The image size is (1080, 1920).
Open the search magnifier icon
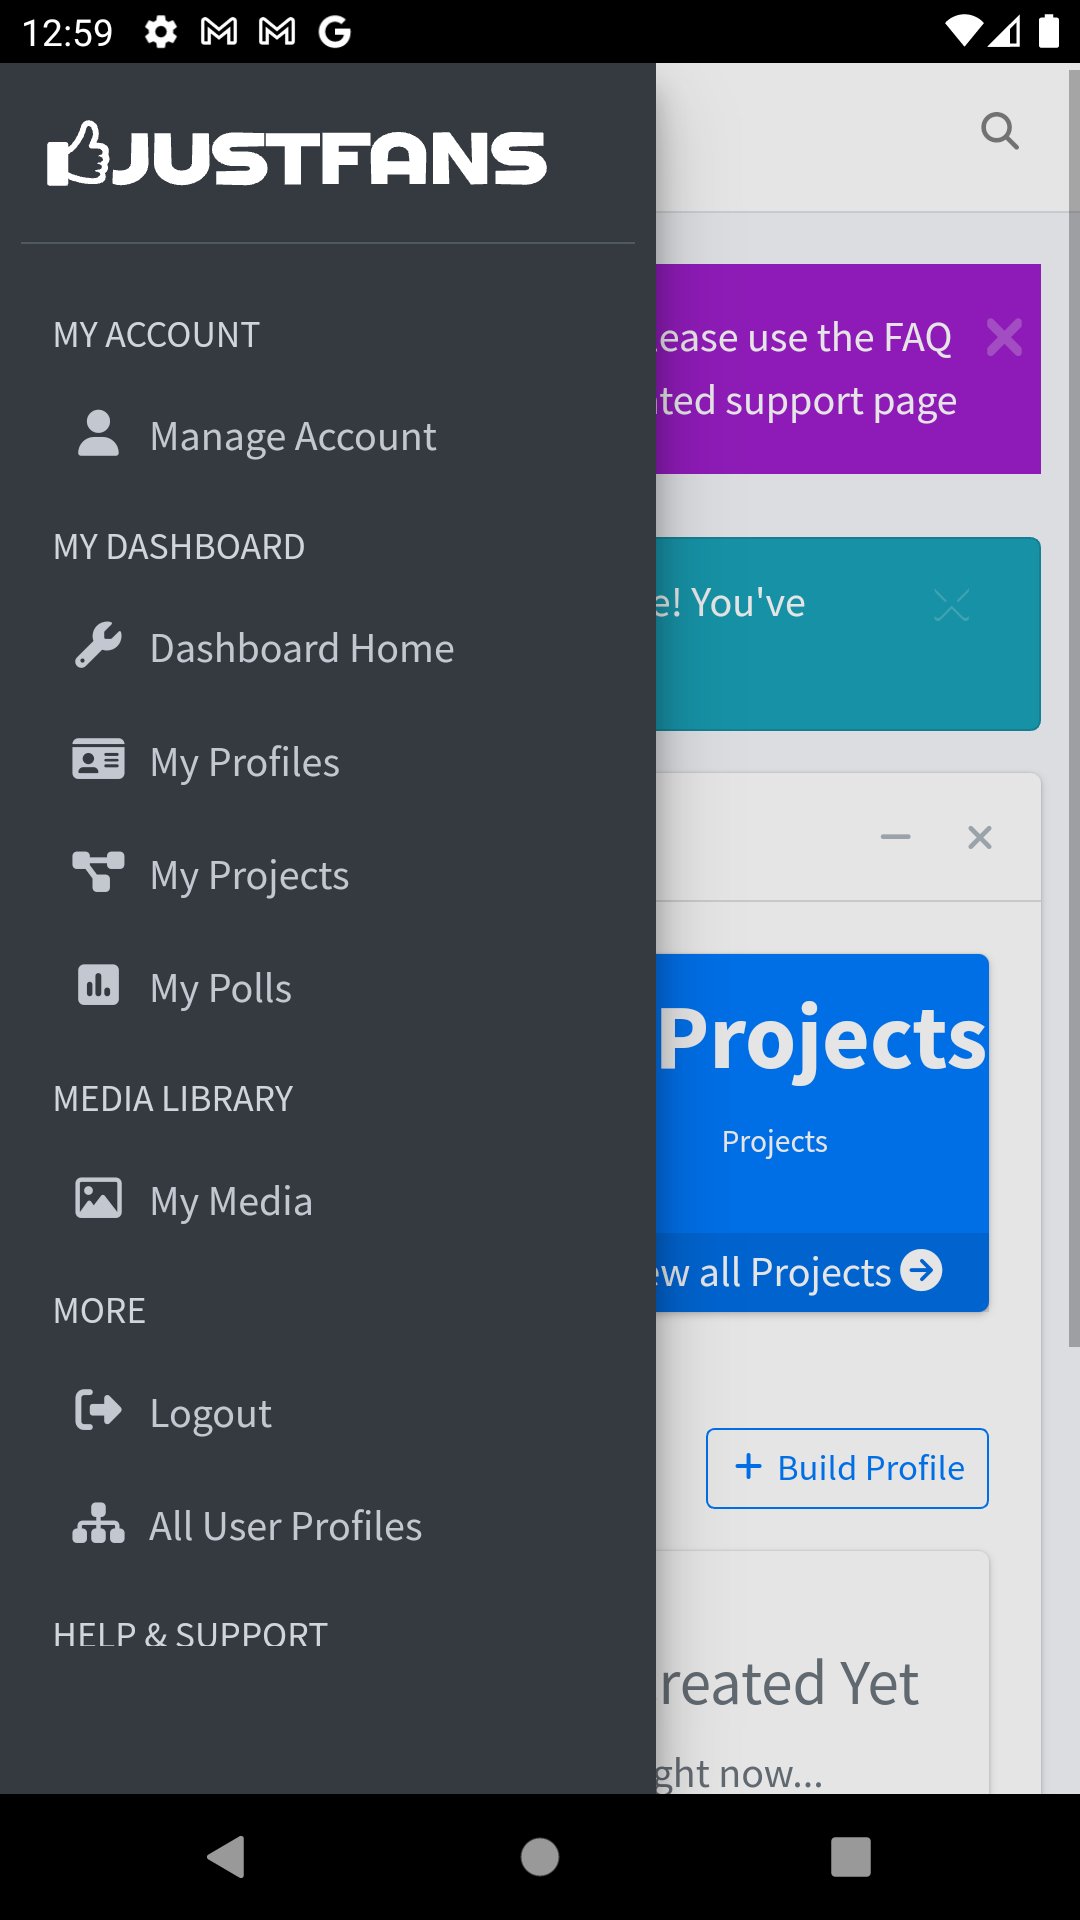coord(999,131)
